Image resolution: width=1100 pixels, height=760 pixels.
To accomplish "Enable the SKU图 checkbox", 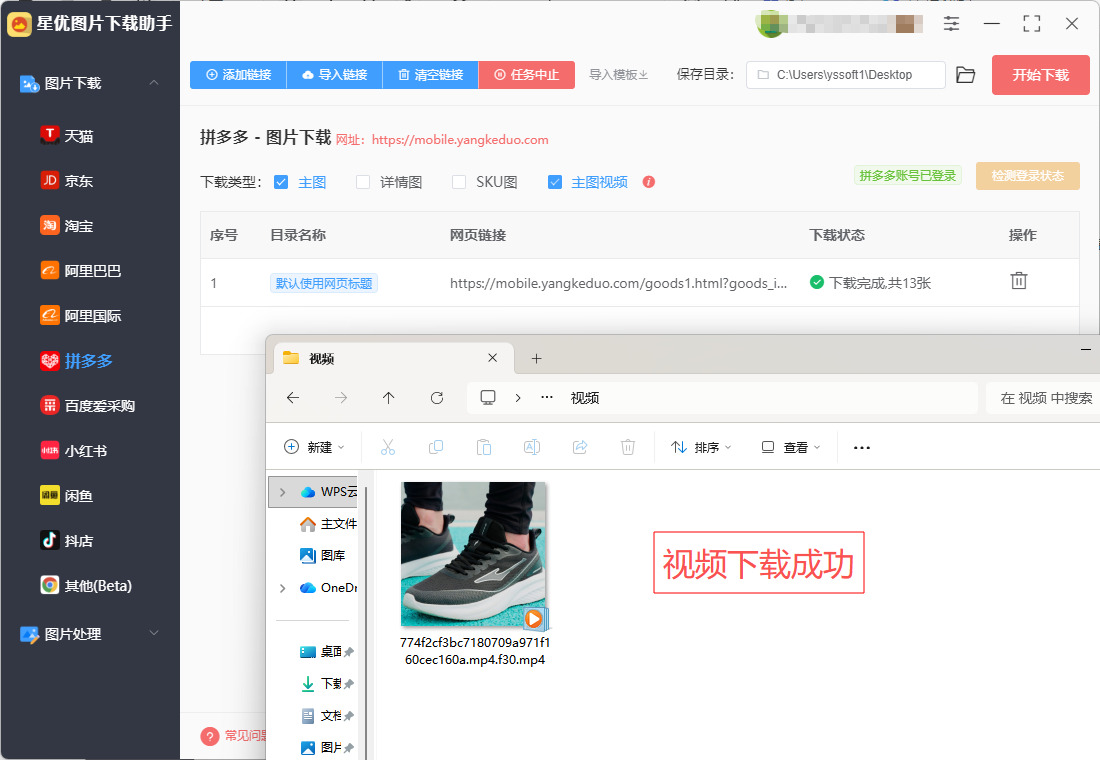I will [x=459, y=182].
